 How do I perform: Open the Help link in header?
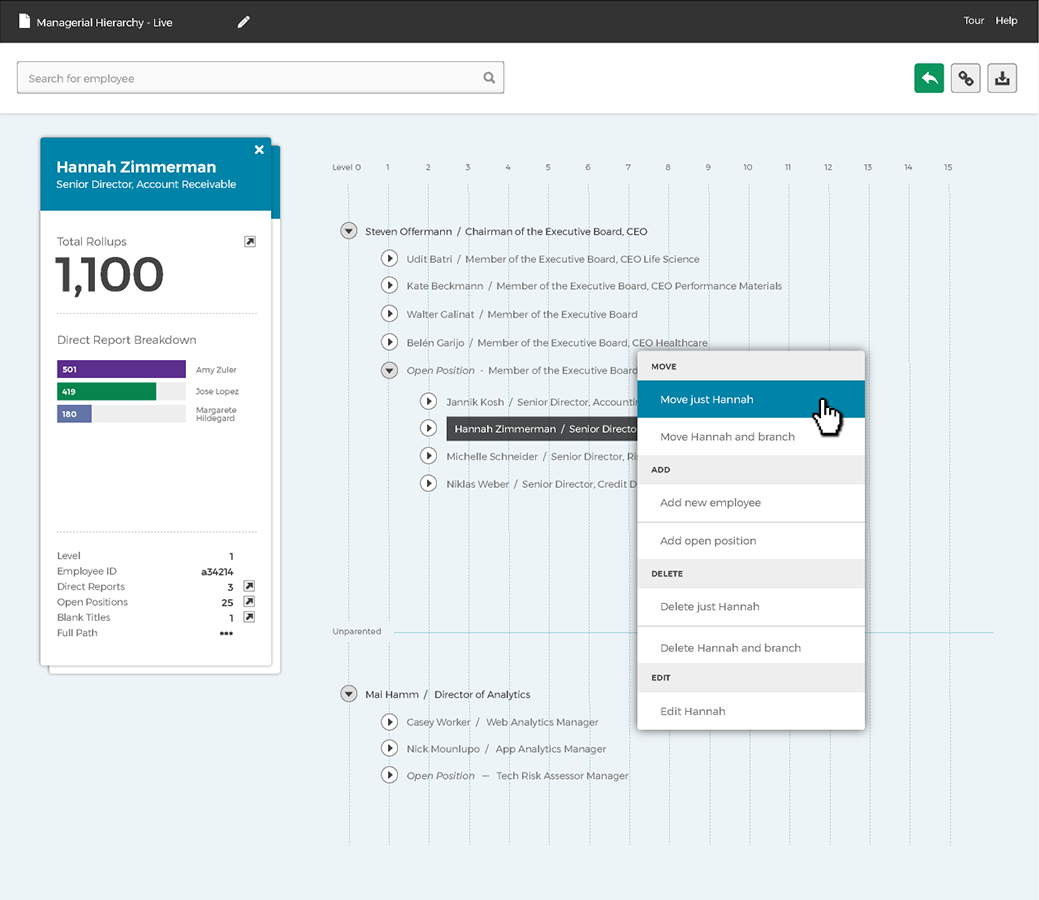(x=1006, y=21)
